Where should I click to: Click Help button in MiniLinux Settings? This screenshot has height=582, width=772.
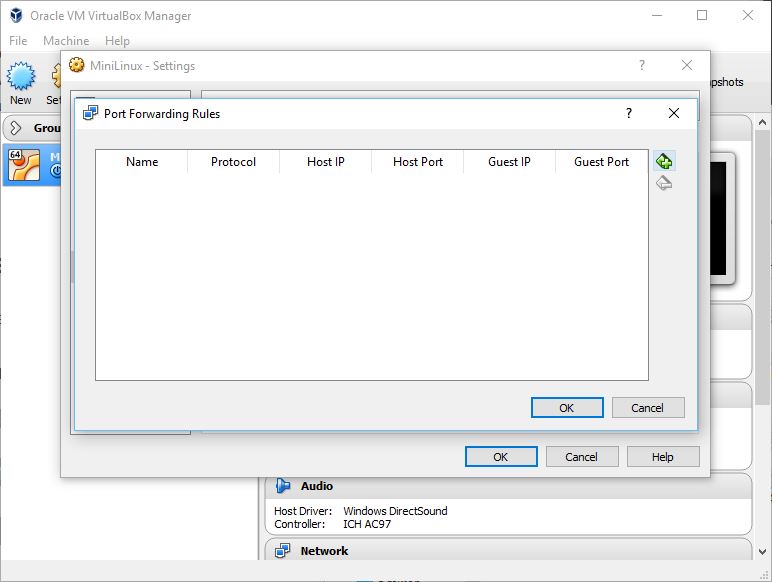[x=663, y=457]
